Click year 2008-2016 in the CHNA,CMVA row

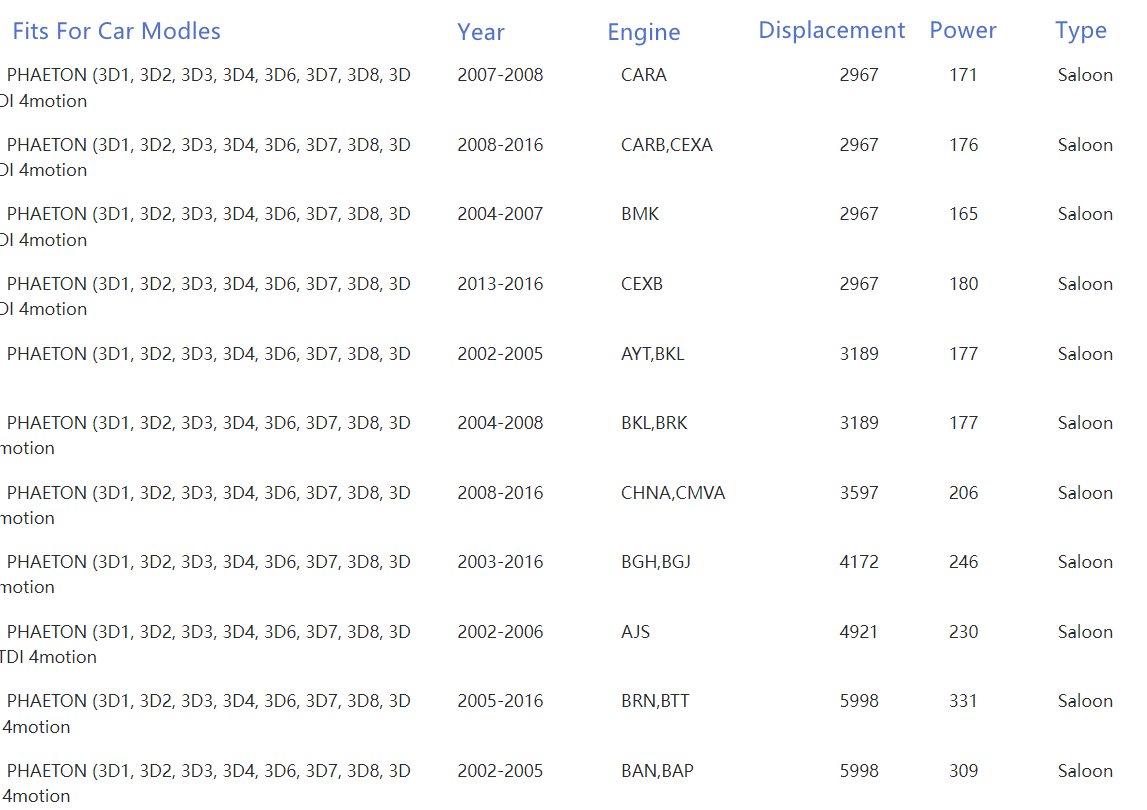point(500,493)
